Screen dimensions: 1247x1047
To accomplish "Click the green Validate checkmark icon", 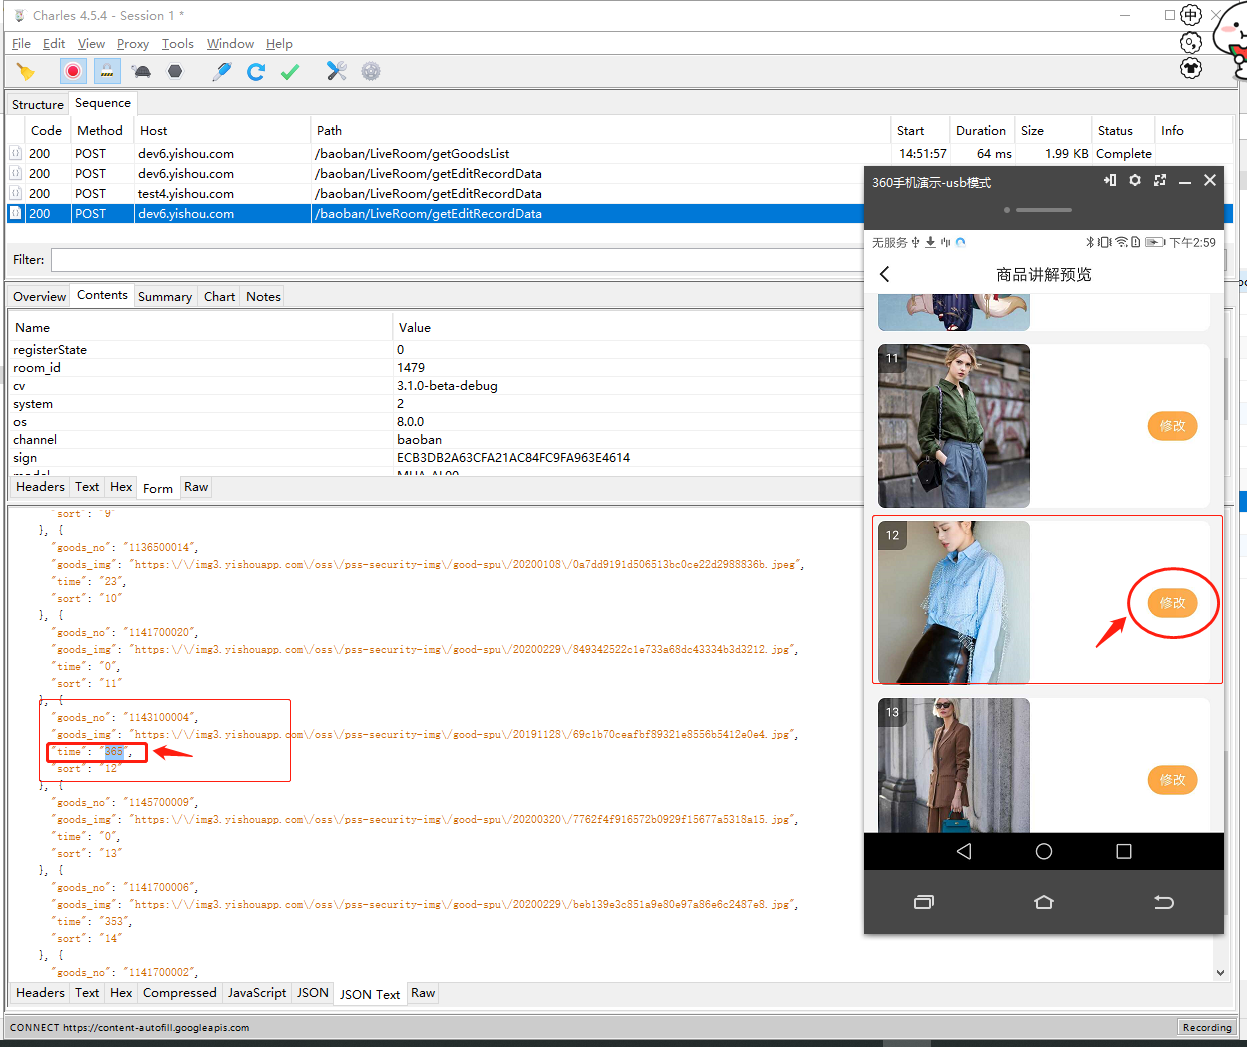I will 290,71.
